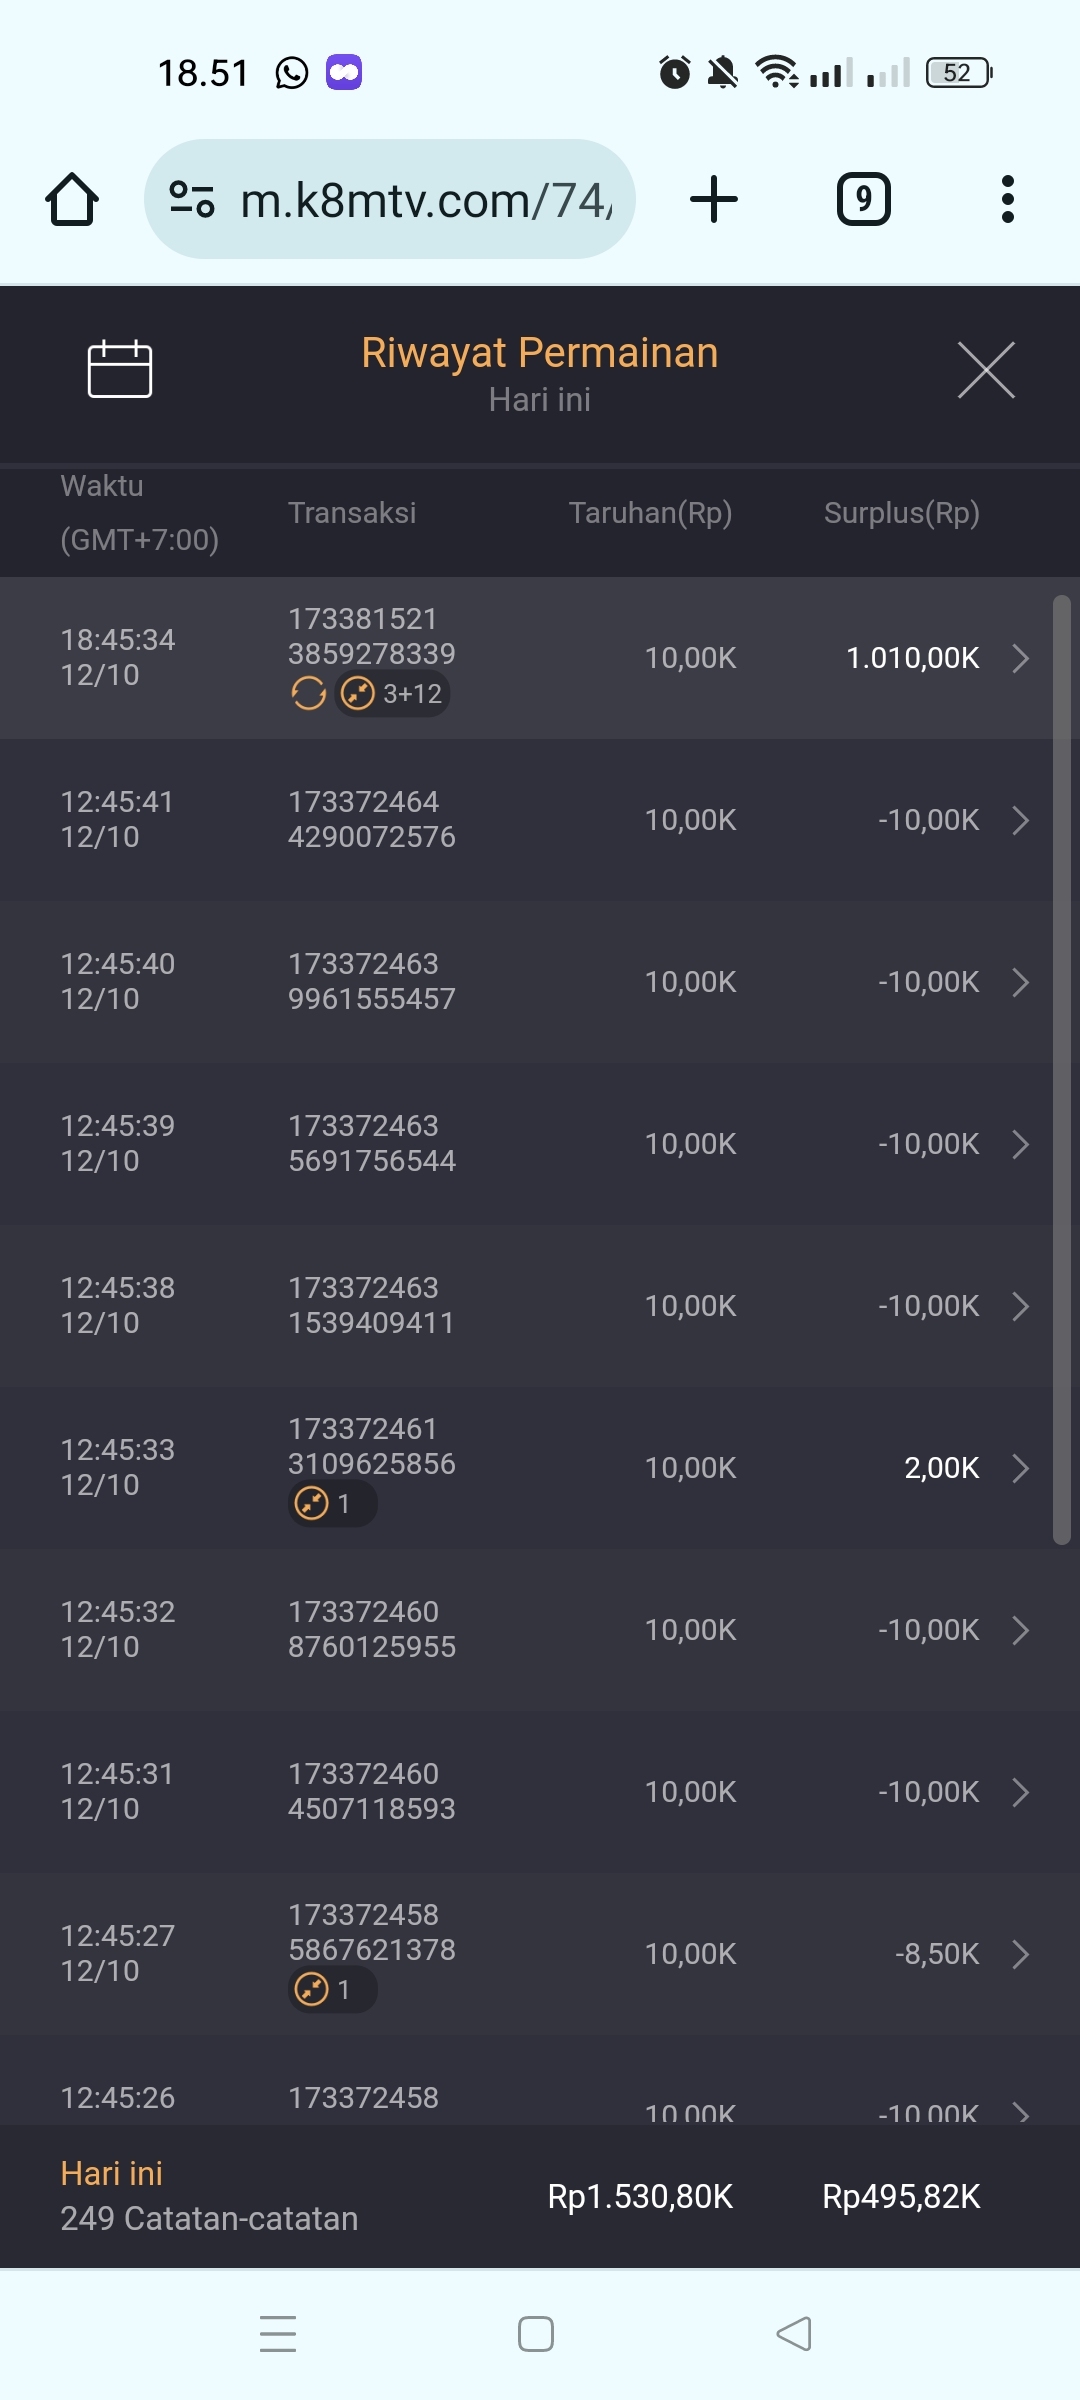
Task: Expand the 1.010,00K surplus transaction details
Action: [x=1020, y=658]
